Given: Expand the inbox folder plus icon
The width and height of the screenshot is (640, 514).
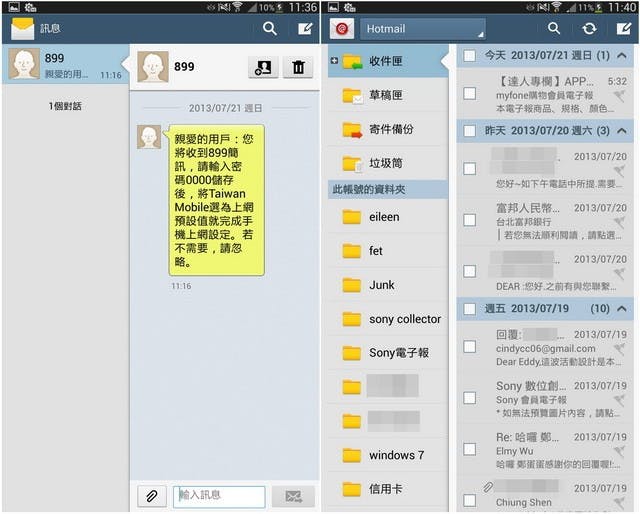Looking at the screenshot, I should click(x=334, y=60).
